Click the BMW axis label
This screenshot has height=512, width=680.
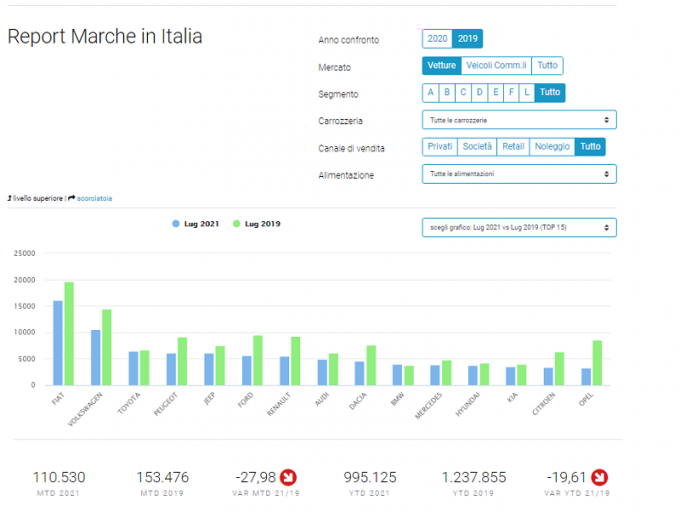click(397, 399)
